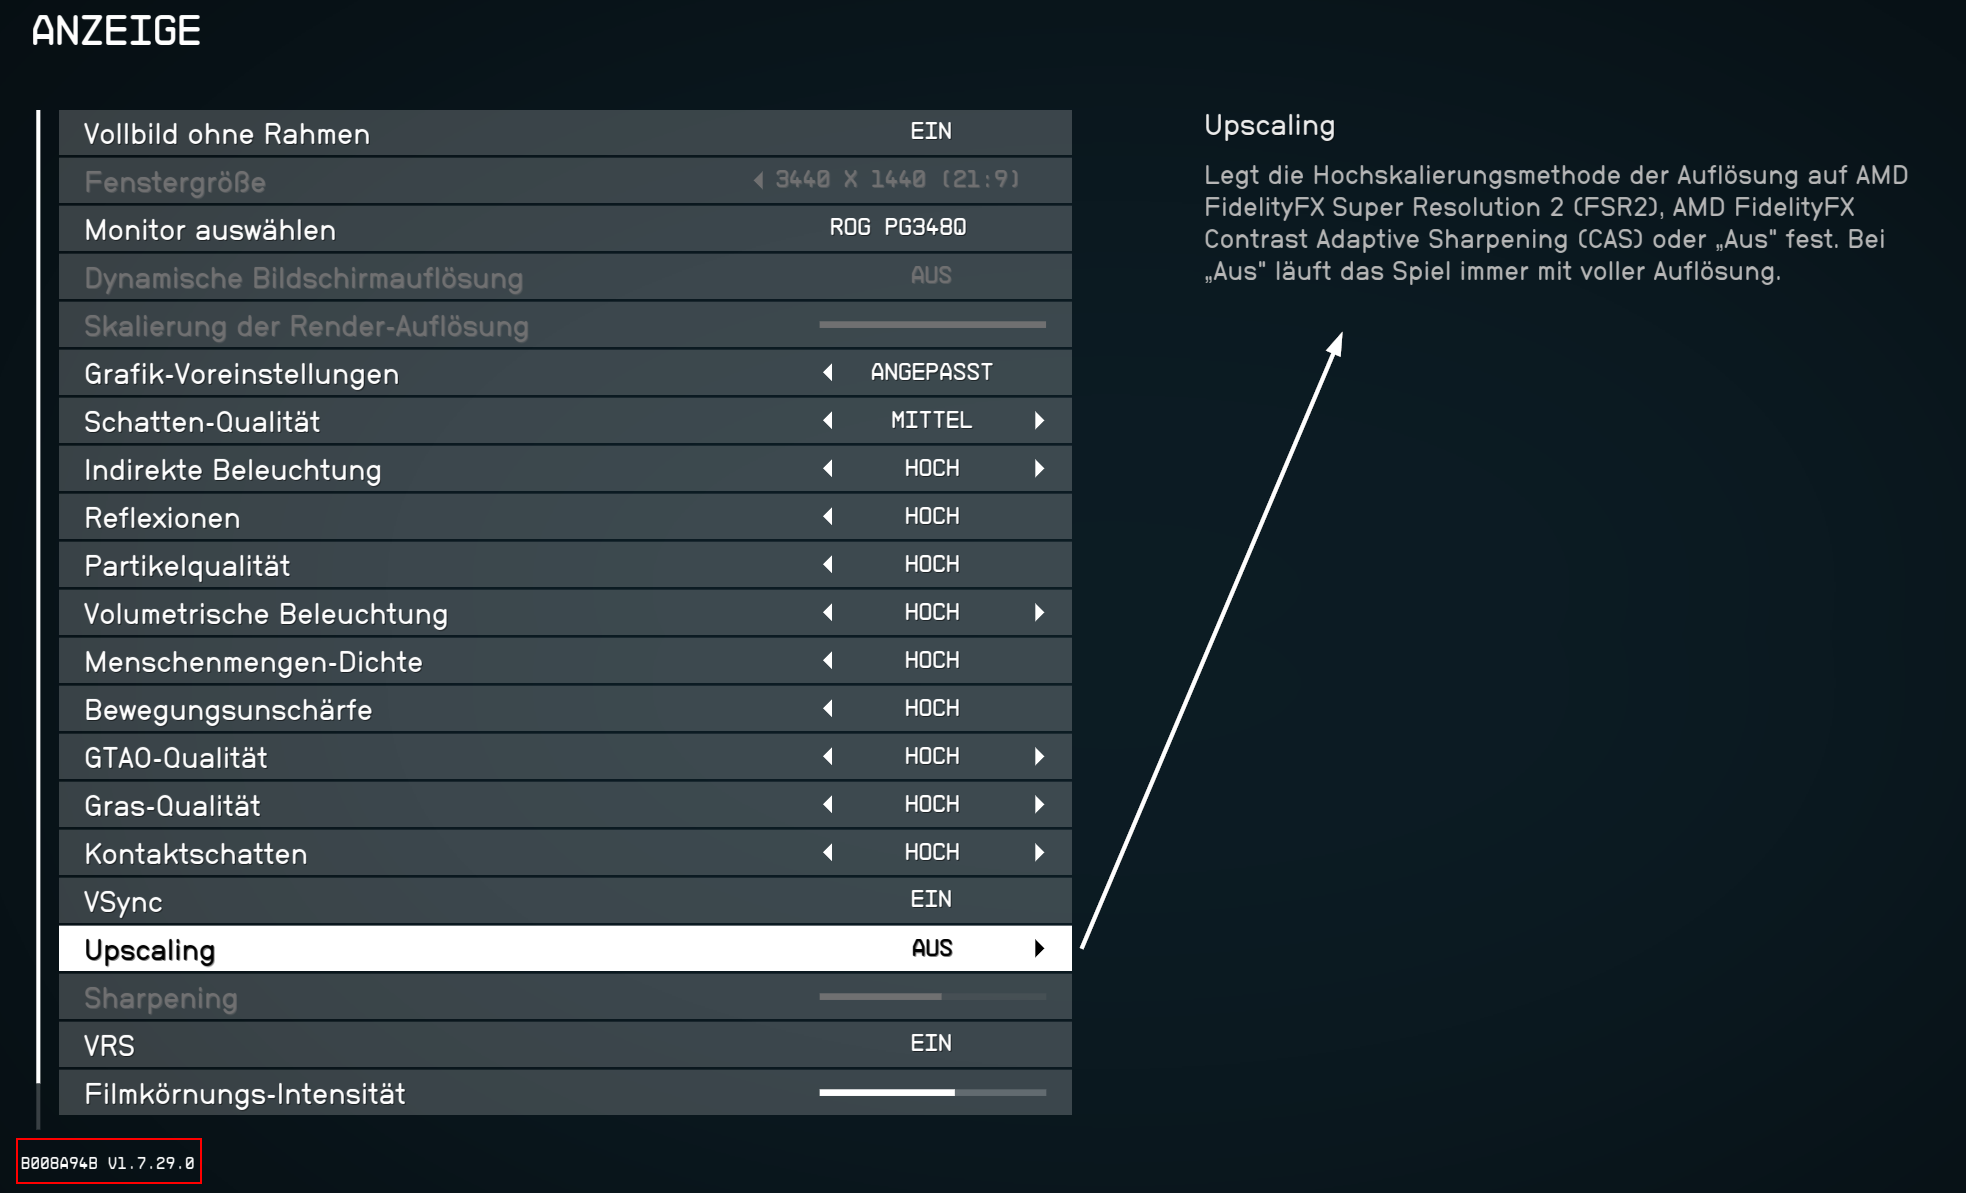This screenshot has width=1966, height=1193.
Task: Change monitor selection ROG PG348Q
Action: click(898, 227)
